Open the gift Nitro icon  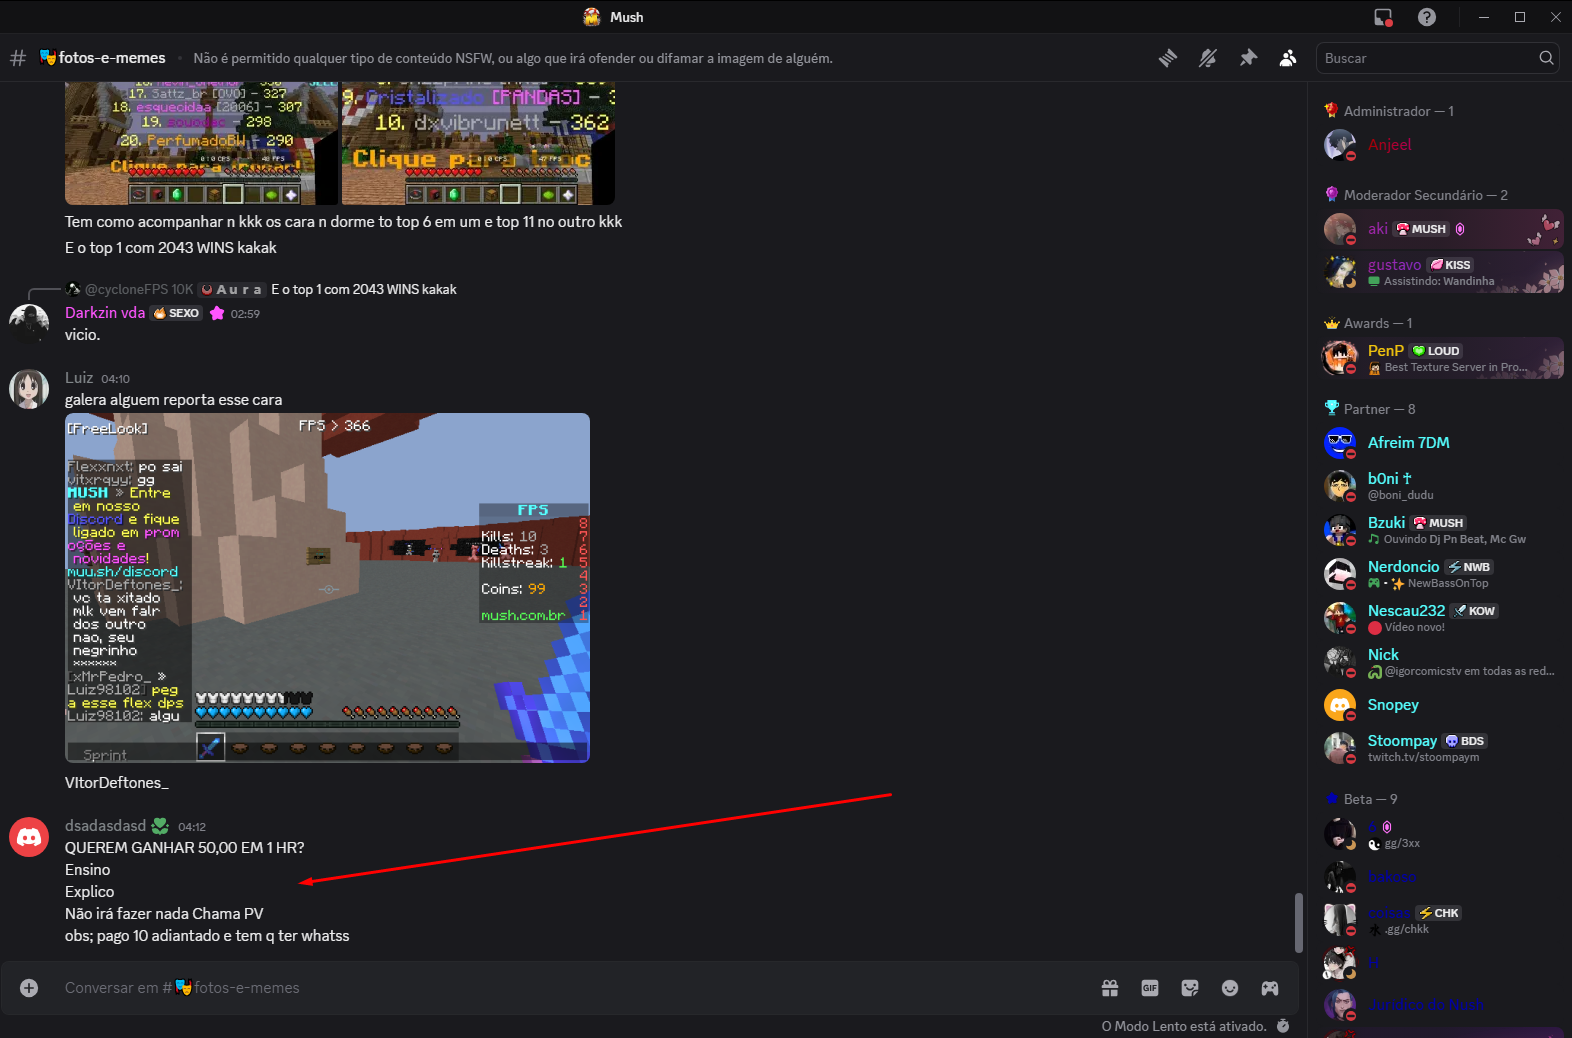1110,988
